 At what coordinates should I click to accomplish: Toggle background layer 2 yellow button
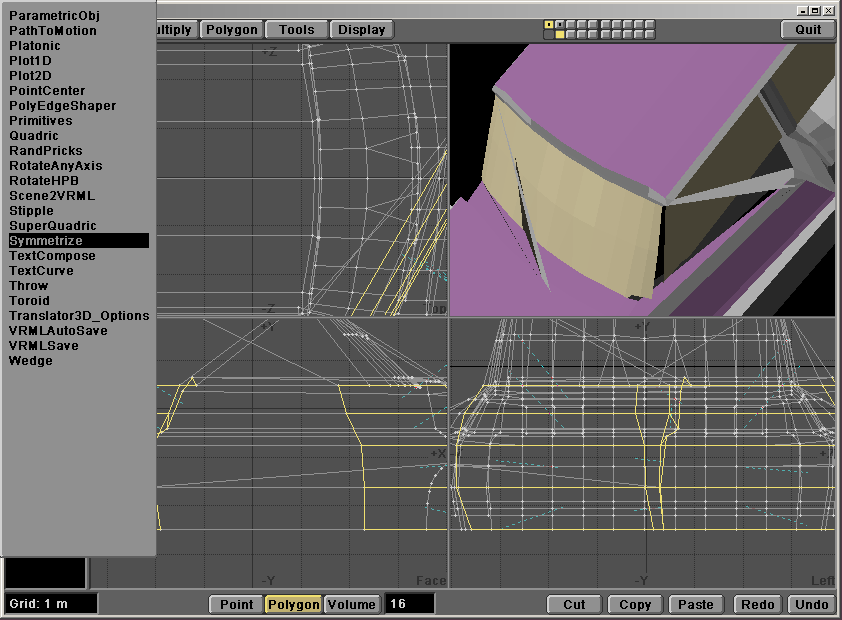[x=560, y=35]
